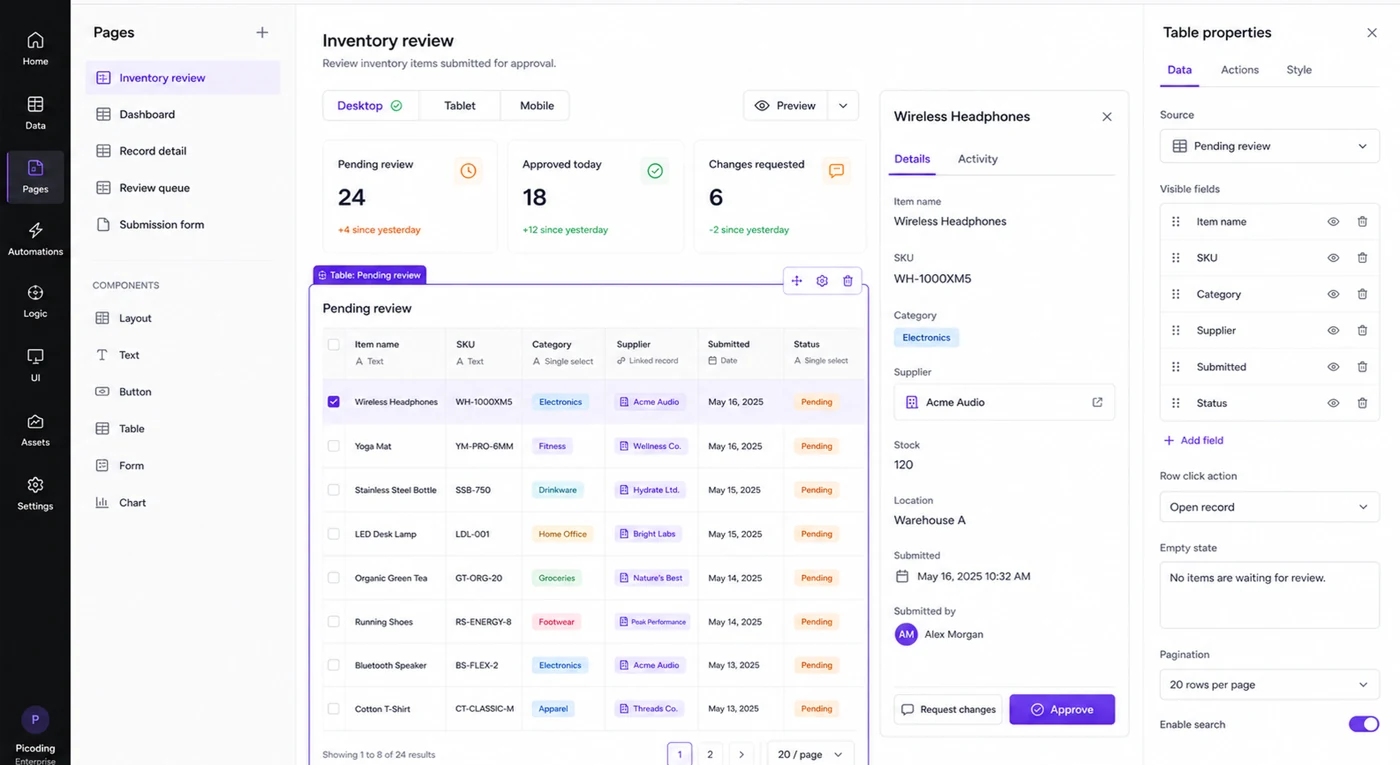This screenshot has height=765, width=1400.
Task: Go to next page of results
Action: pos(741,754)
